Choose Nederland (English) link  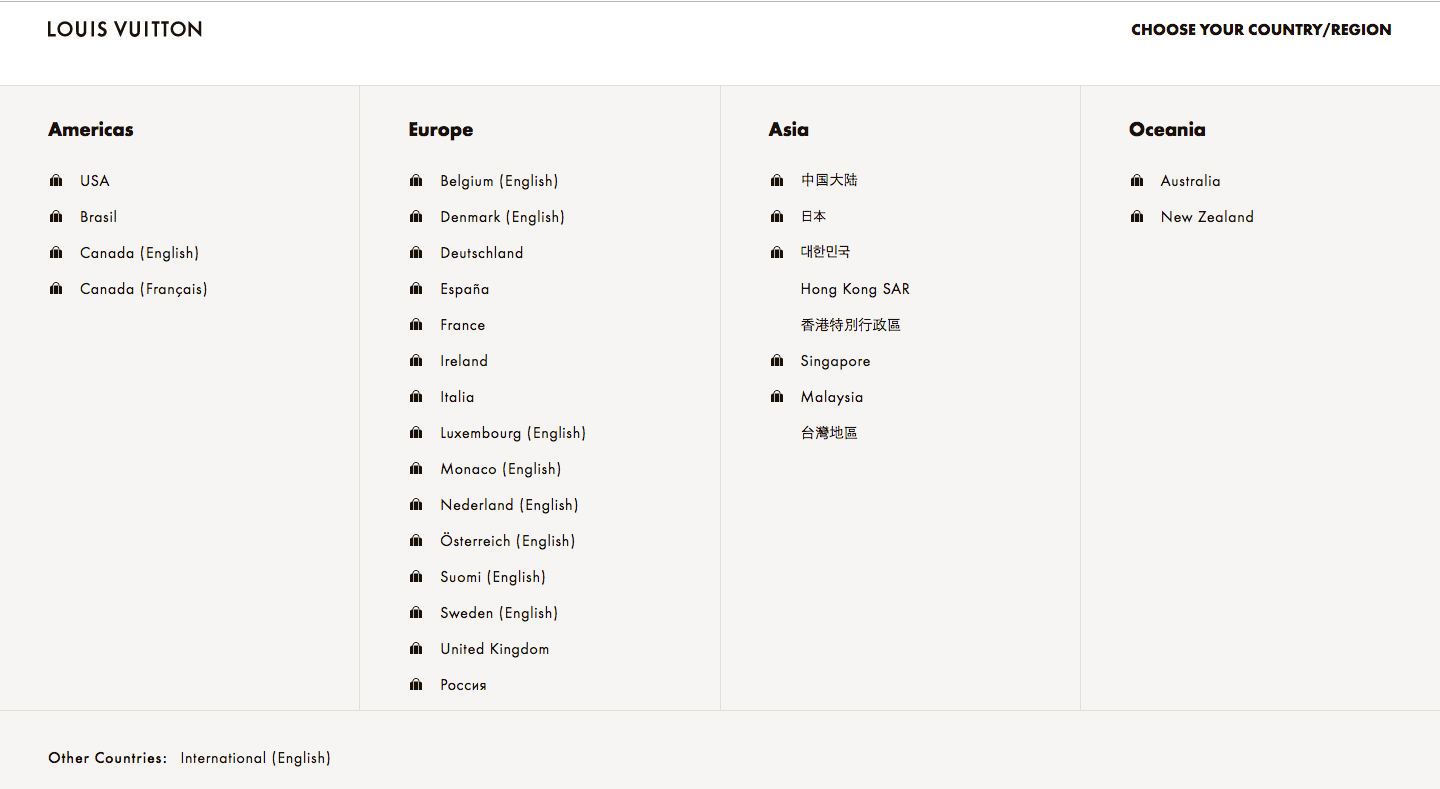click(x=509, y=505)
